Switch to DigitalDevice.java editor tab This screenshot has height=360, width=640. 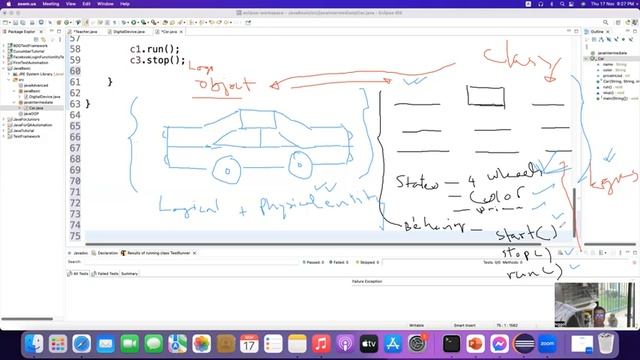coord(129,31)
